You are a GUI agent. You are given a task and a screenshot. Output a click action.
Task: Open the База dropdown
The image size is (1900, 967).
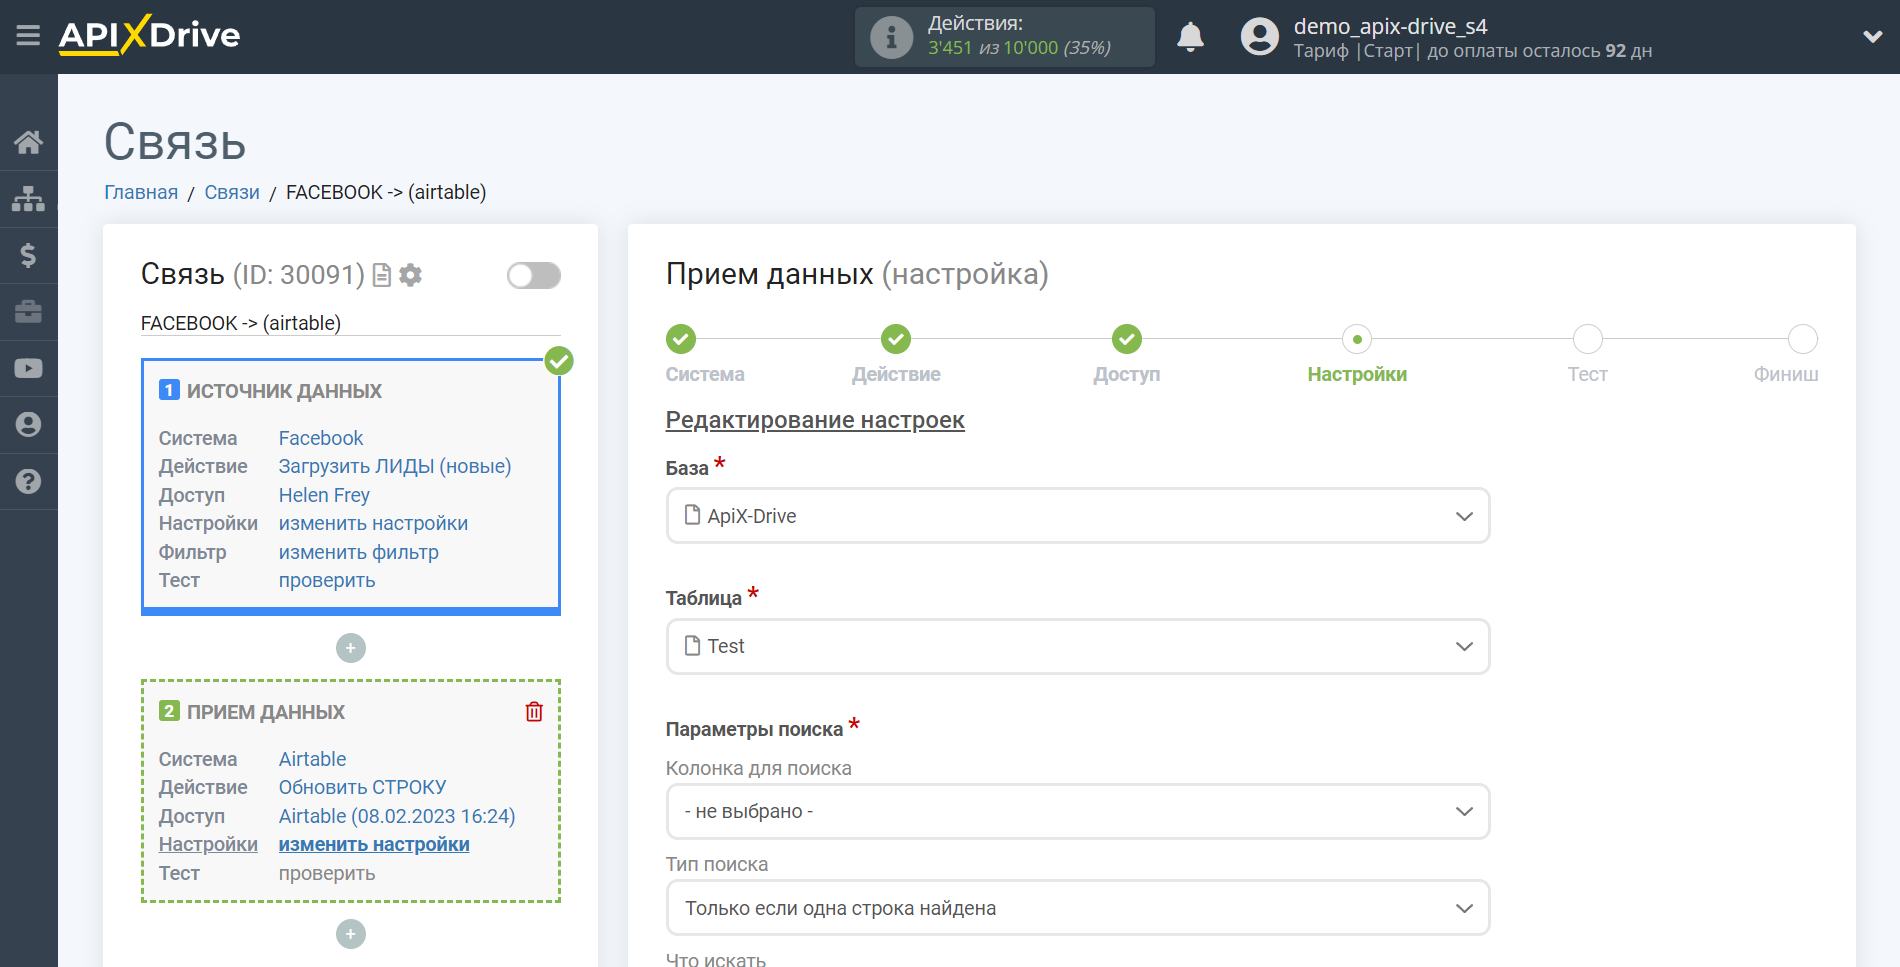click(1078, 516)
